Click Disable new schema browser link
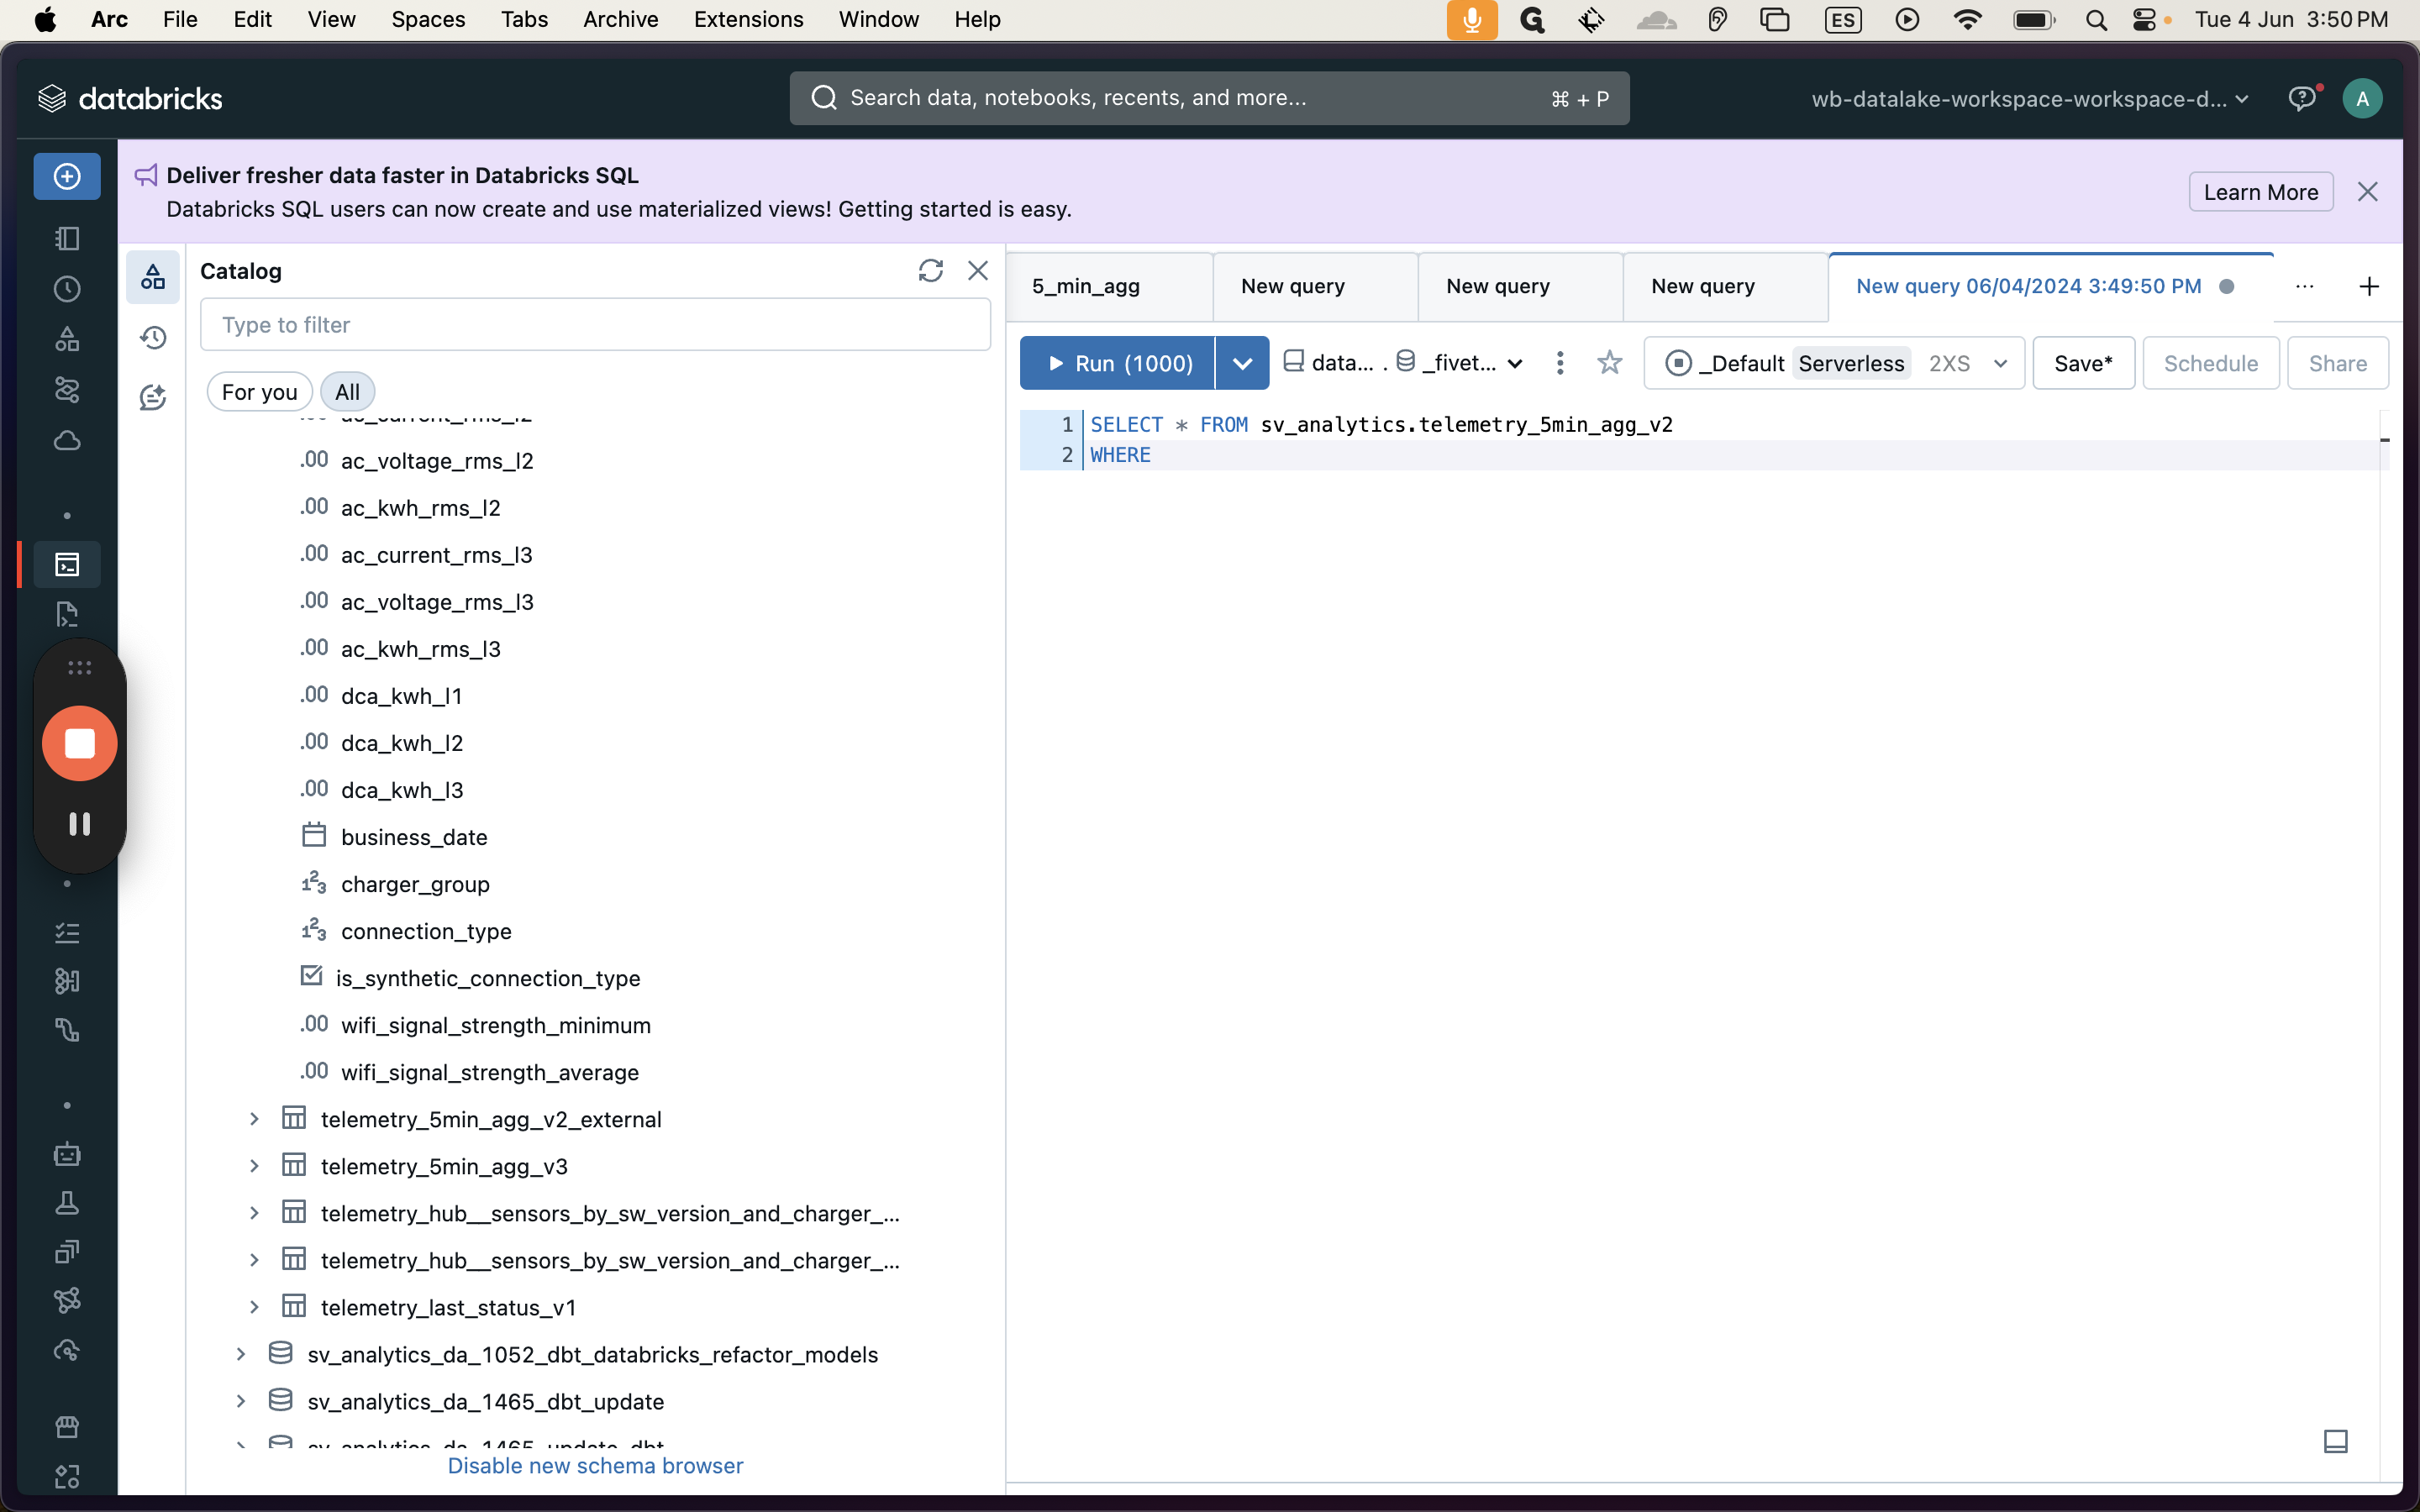Viewport: 2420px width, 1512px height. pos(595,1465)
